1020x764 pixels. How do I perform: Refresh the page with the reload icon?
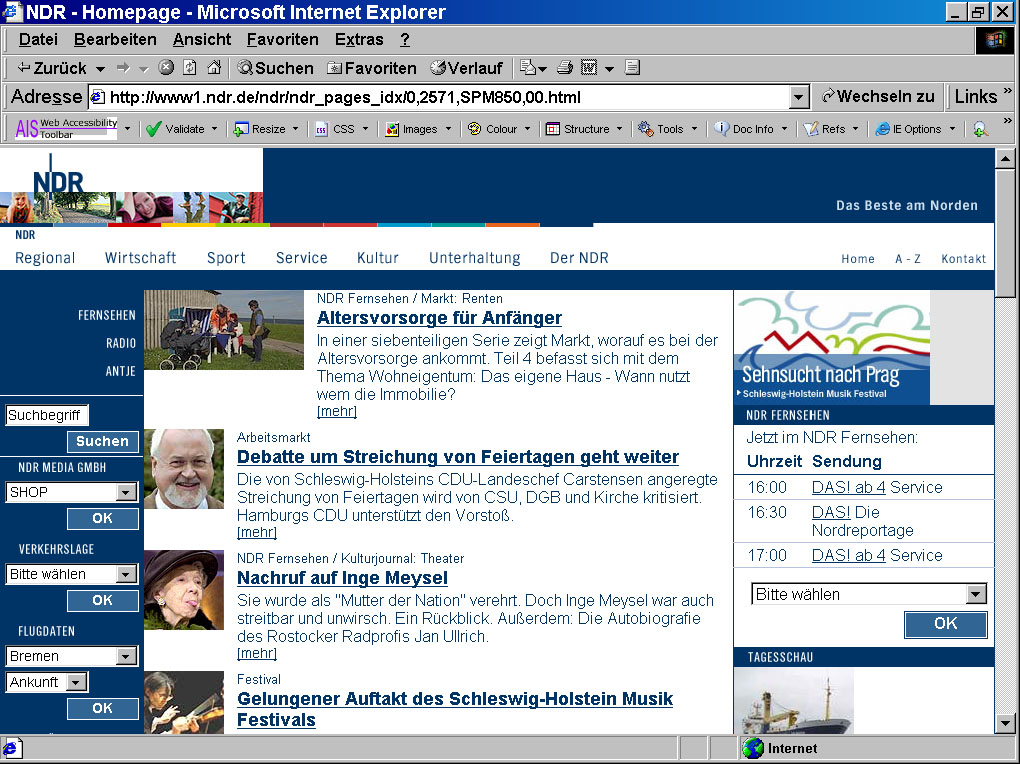[190, 67]
